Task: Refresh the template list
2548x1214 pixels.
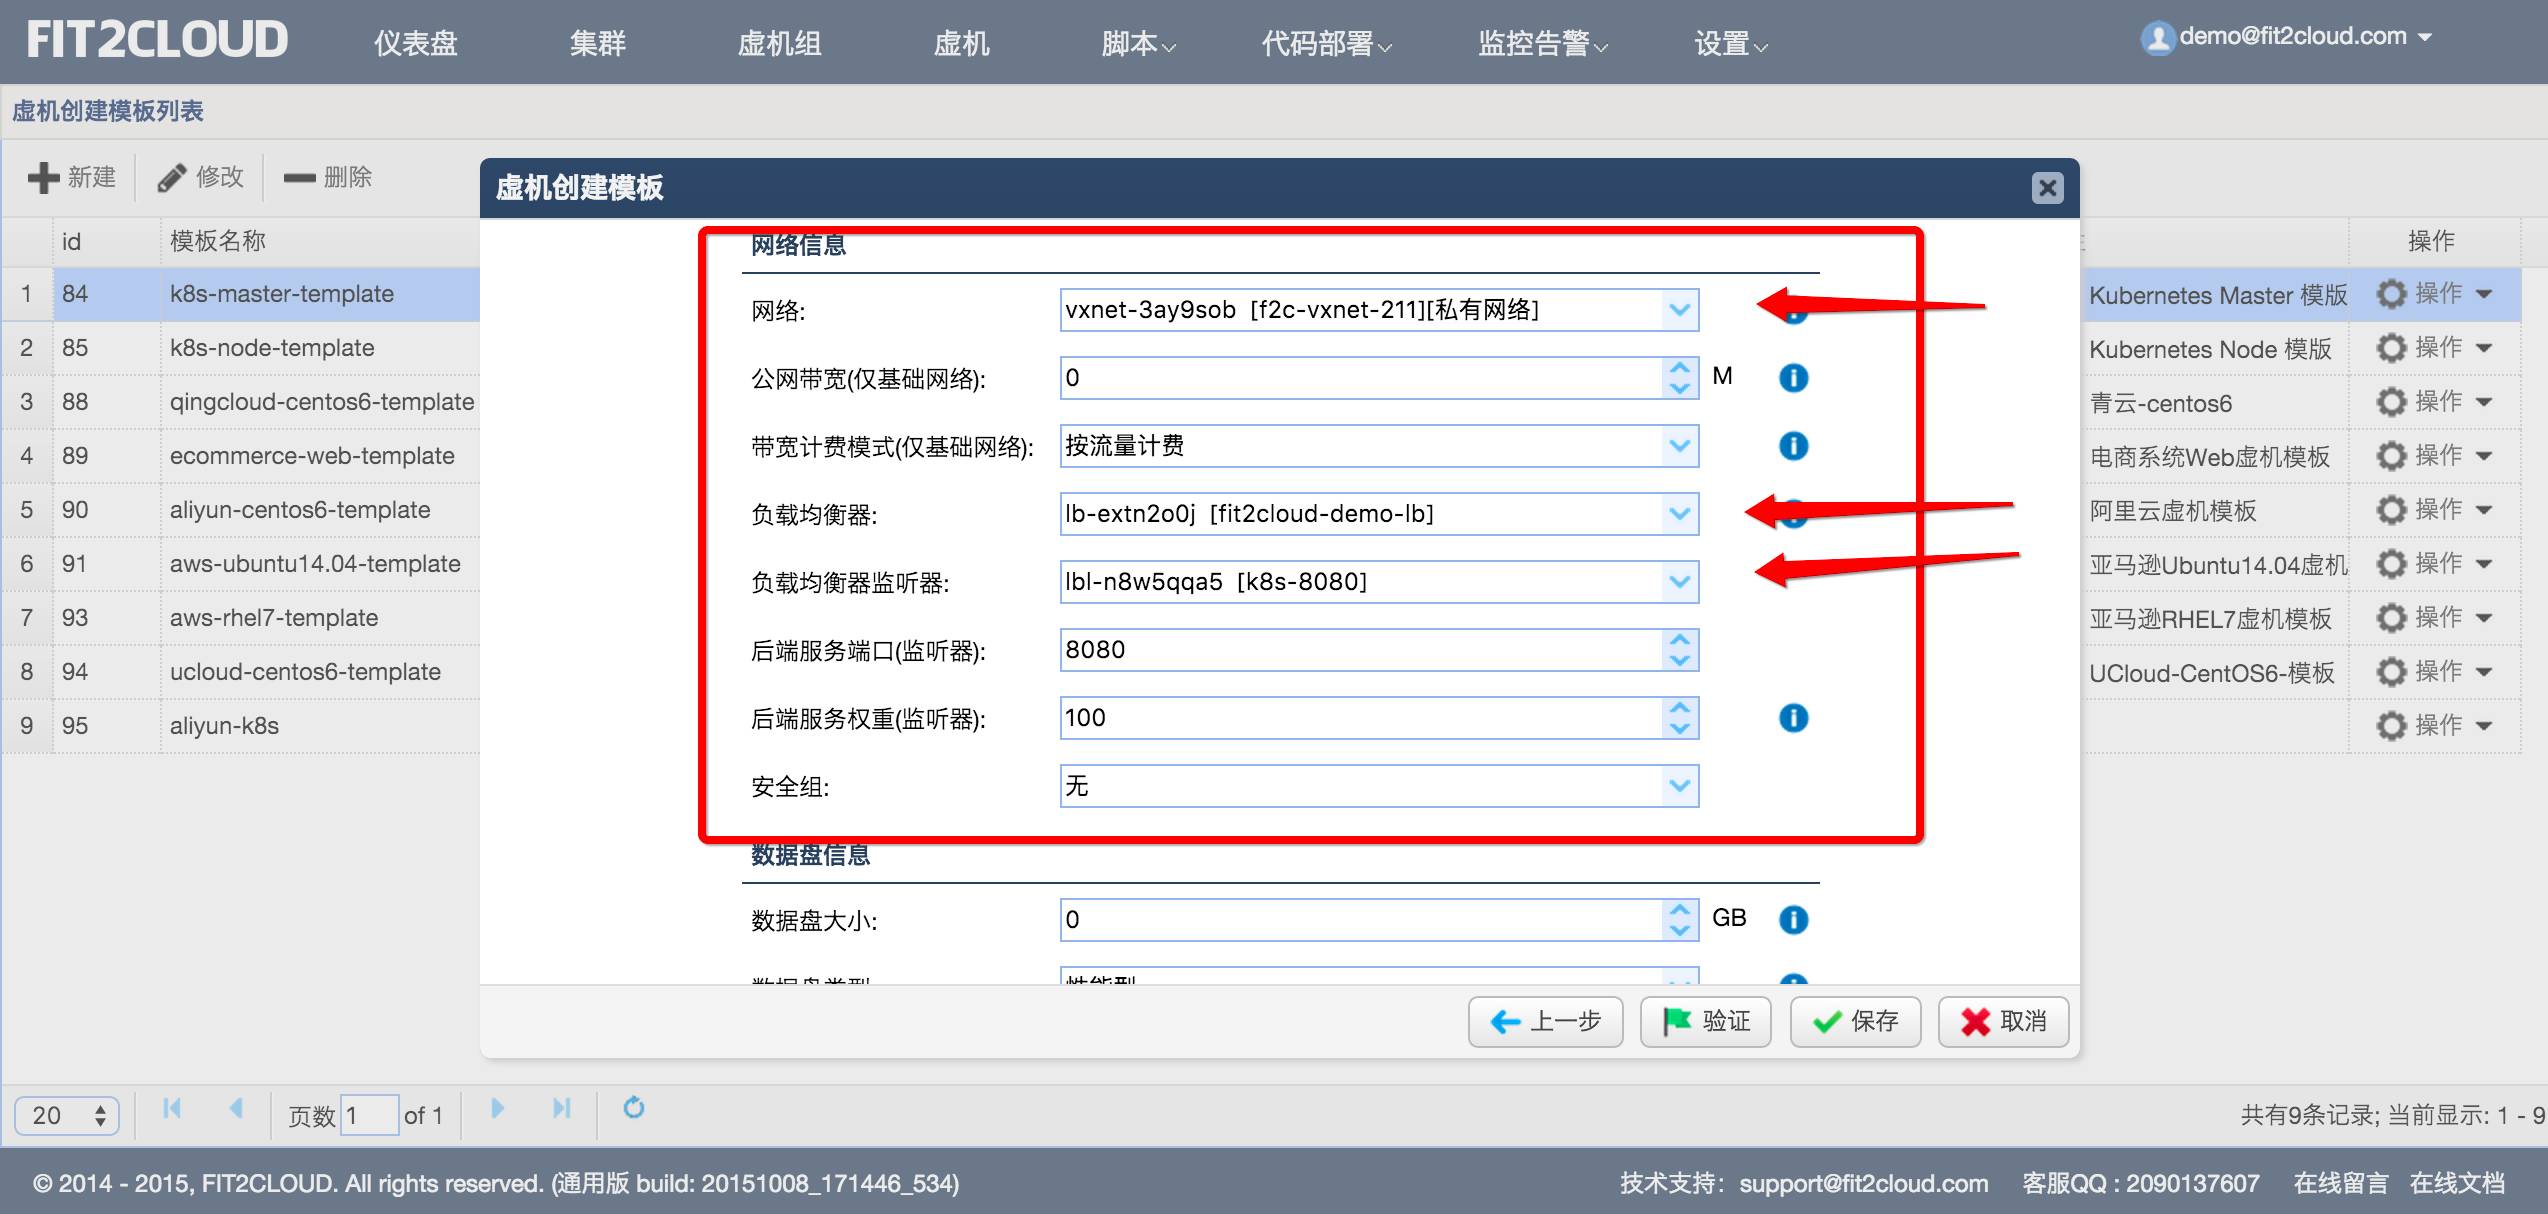Action: [633, 1108]
